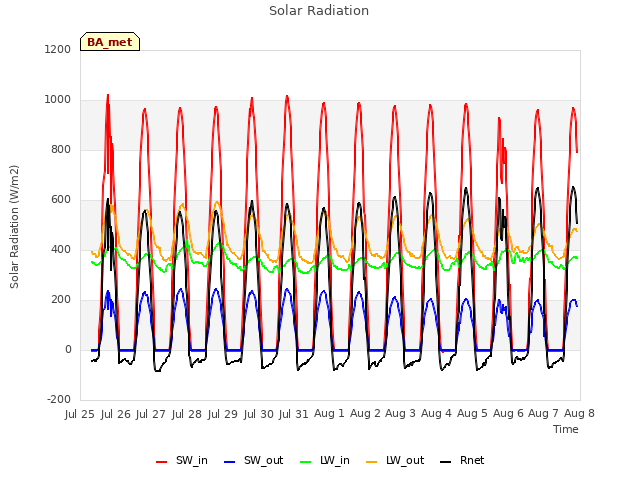Click the Jul 27 x-axis tick label

click(x=151, y=414)
